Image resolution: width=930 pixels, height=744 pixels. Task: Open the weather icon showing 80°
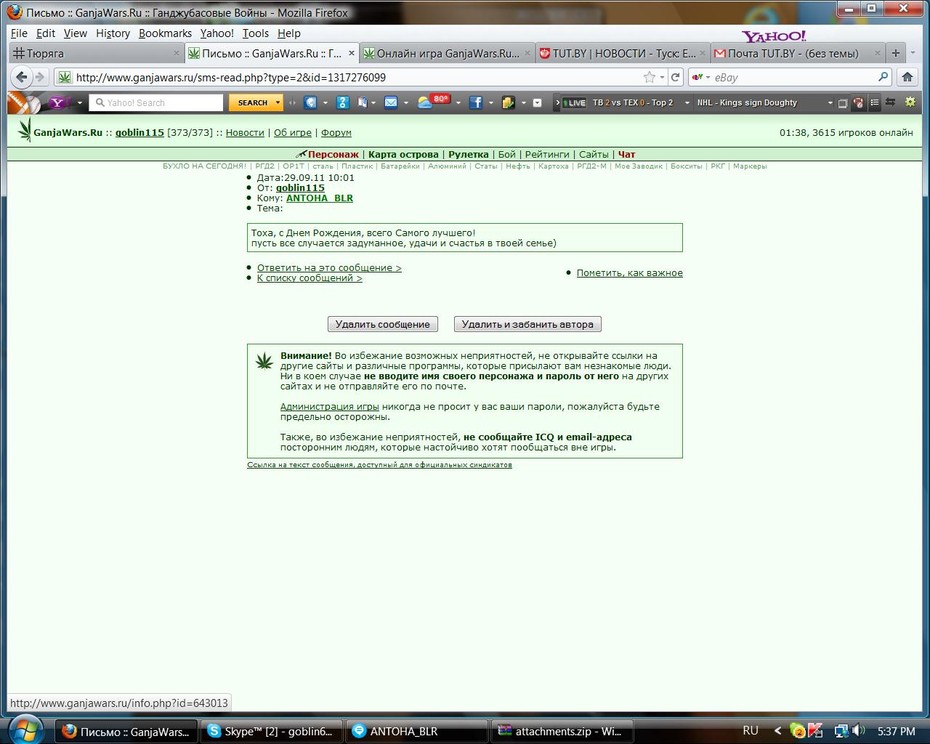[x=433, y=102]
